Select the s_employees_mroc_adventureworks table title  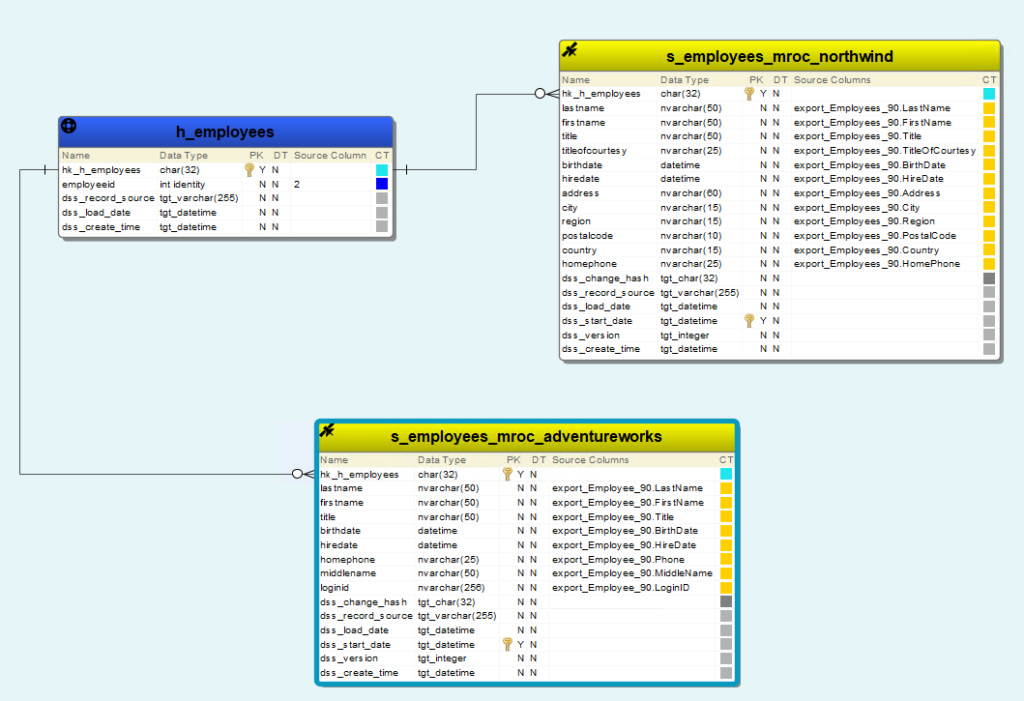pyautogui.click(x=526, y=436)
